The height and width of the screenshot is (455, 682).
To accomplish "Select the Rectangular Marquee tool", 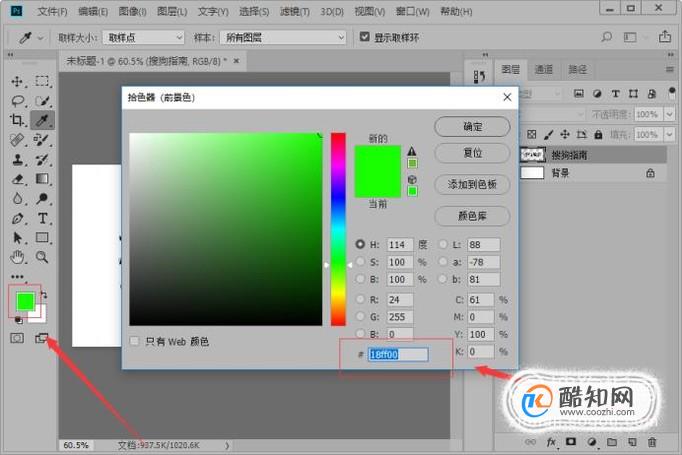I will click(x=42, y=81).
